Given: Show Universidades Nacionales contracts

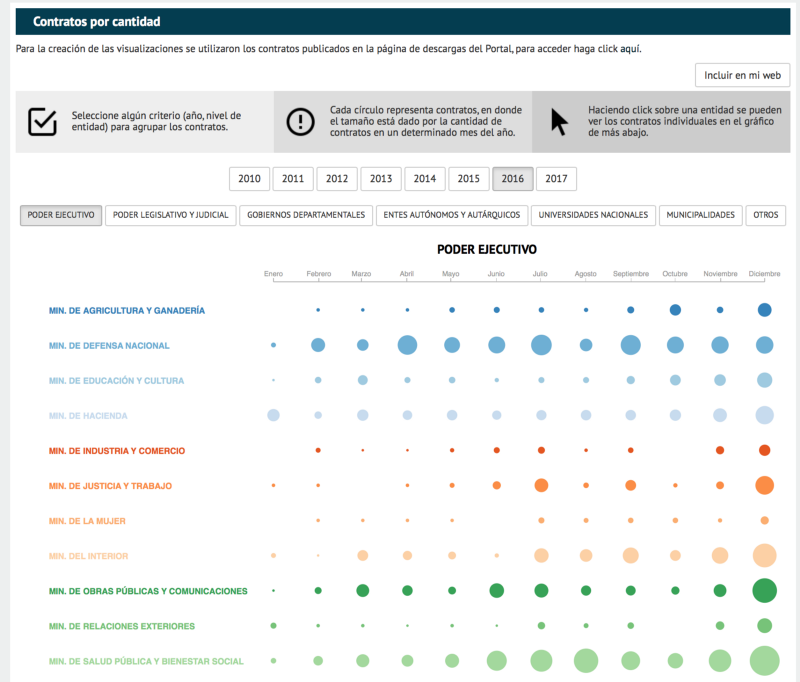Looking at the screenshot, I should tap(595, 215).
